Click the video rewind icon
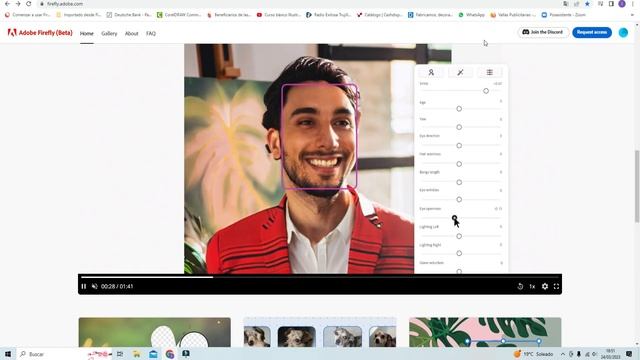 [520, 287]
